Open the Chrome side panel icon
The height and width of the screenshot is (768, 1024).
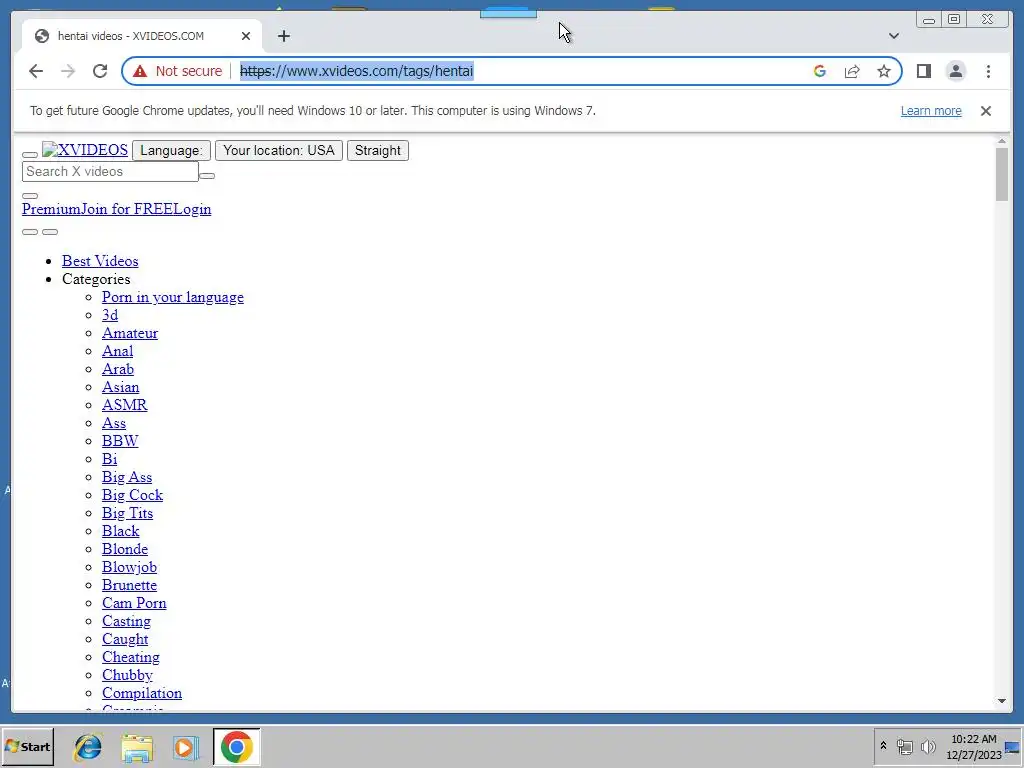pyautogui.click(x=923, y=71)
